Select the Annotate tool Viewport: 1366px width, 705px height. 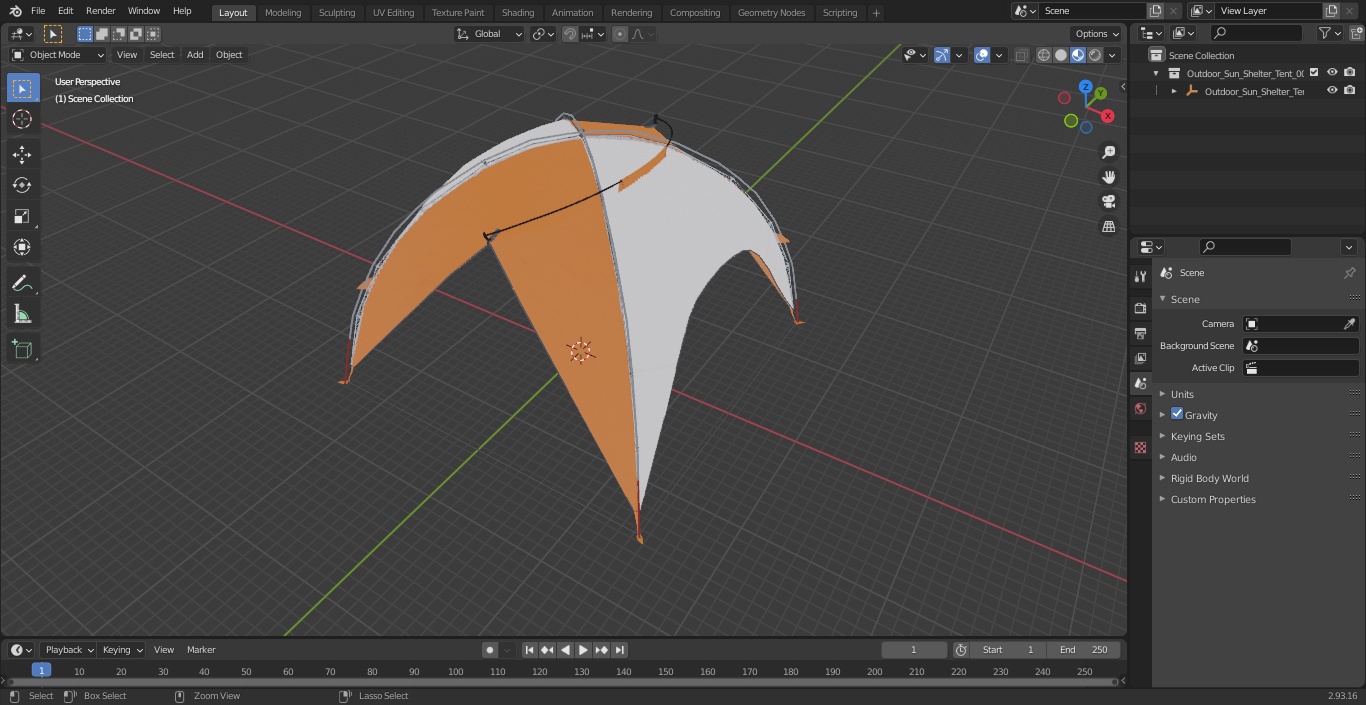coord(22,283)
